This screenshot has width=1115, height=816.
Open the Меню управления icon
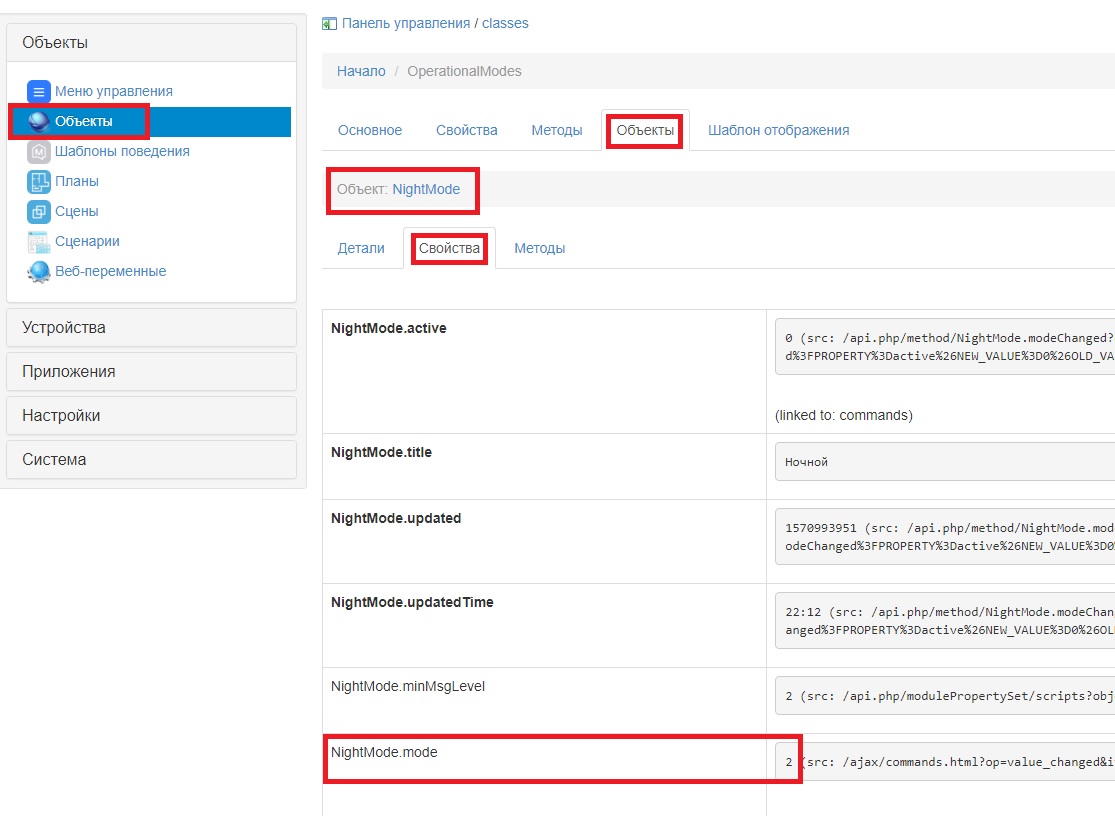click(37, 91)
